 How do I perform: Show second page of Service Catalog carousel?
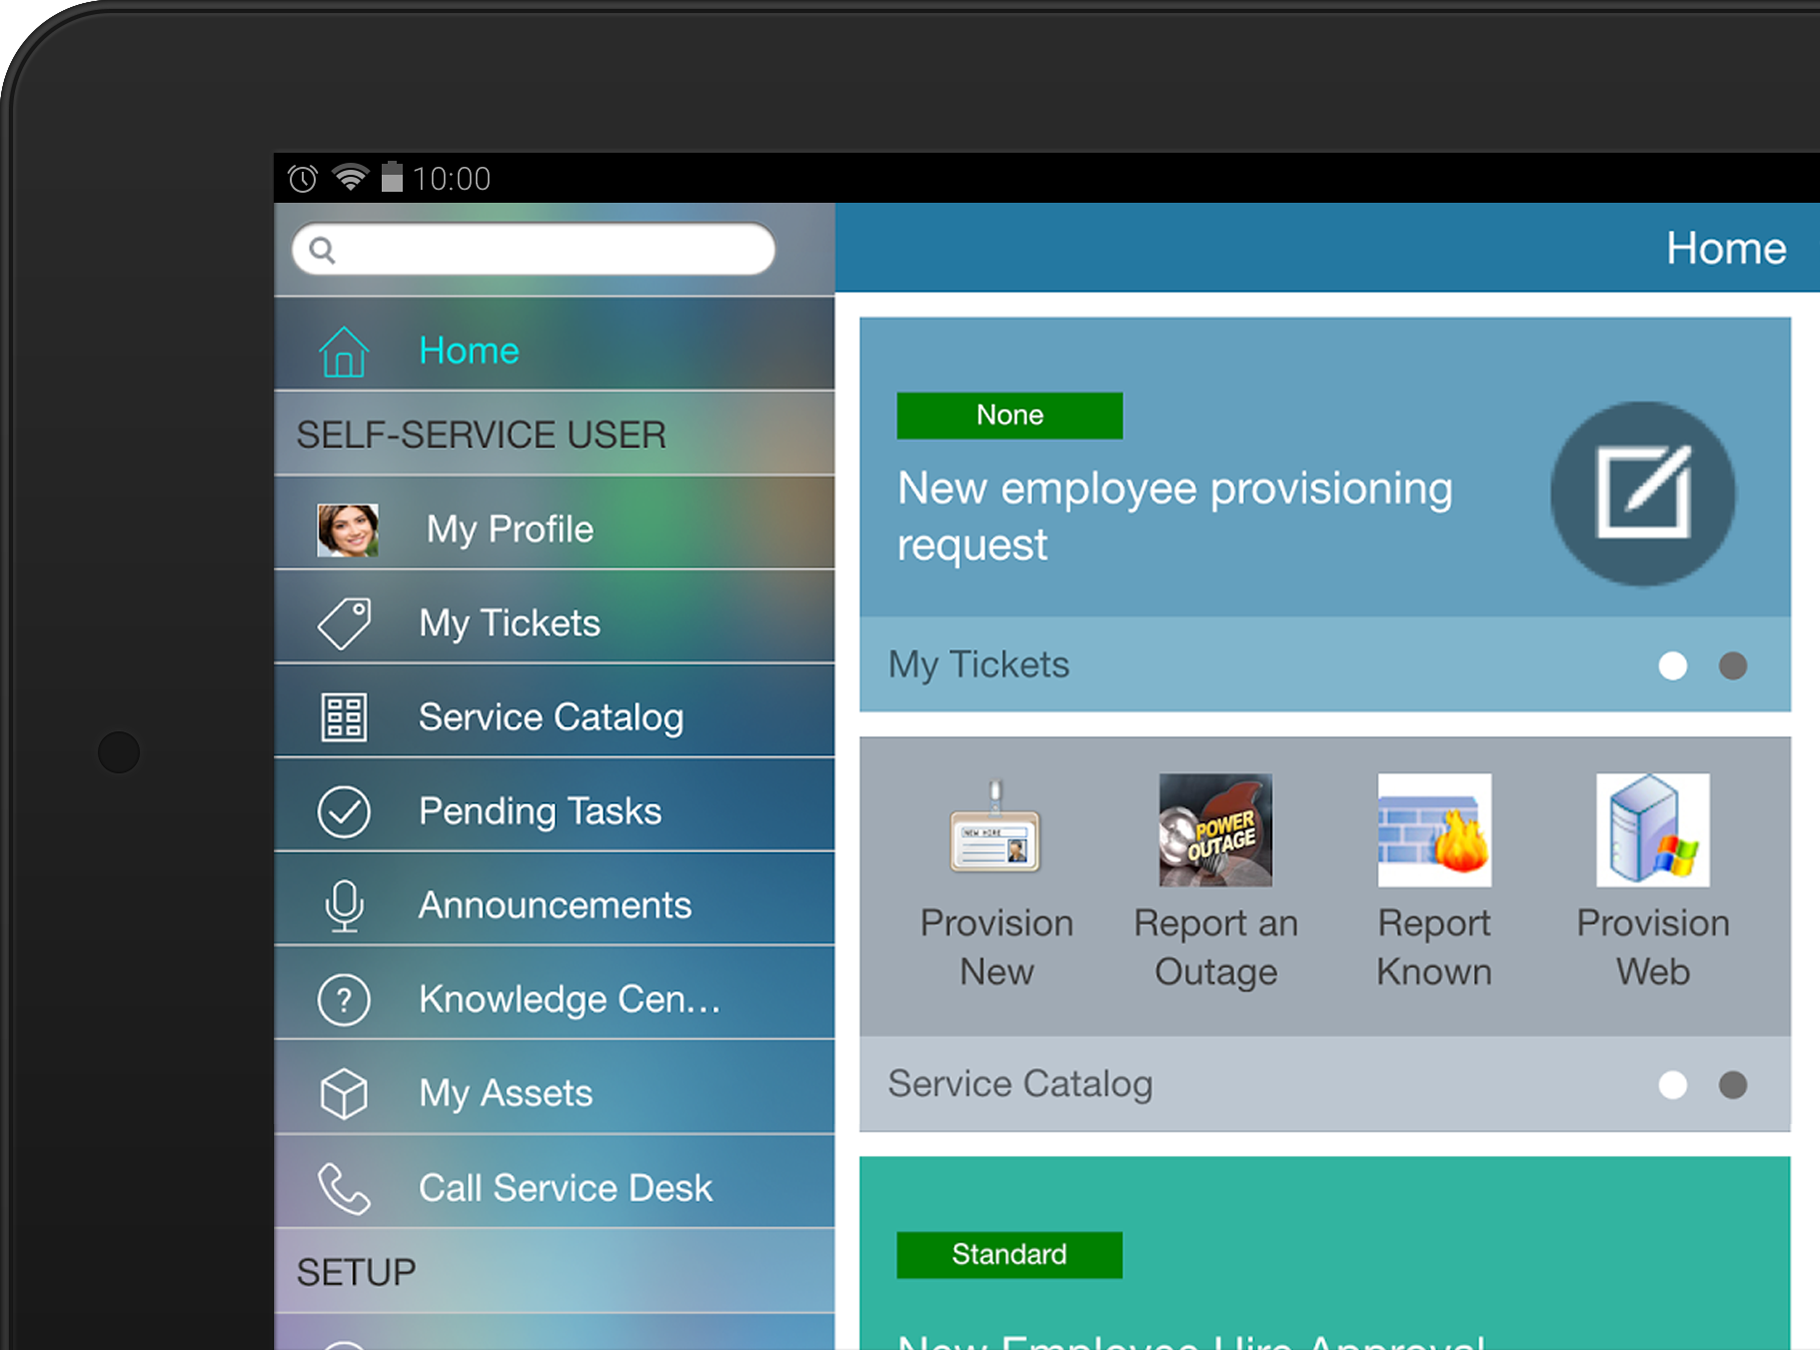pos(1732,1085)
